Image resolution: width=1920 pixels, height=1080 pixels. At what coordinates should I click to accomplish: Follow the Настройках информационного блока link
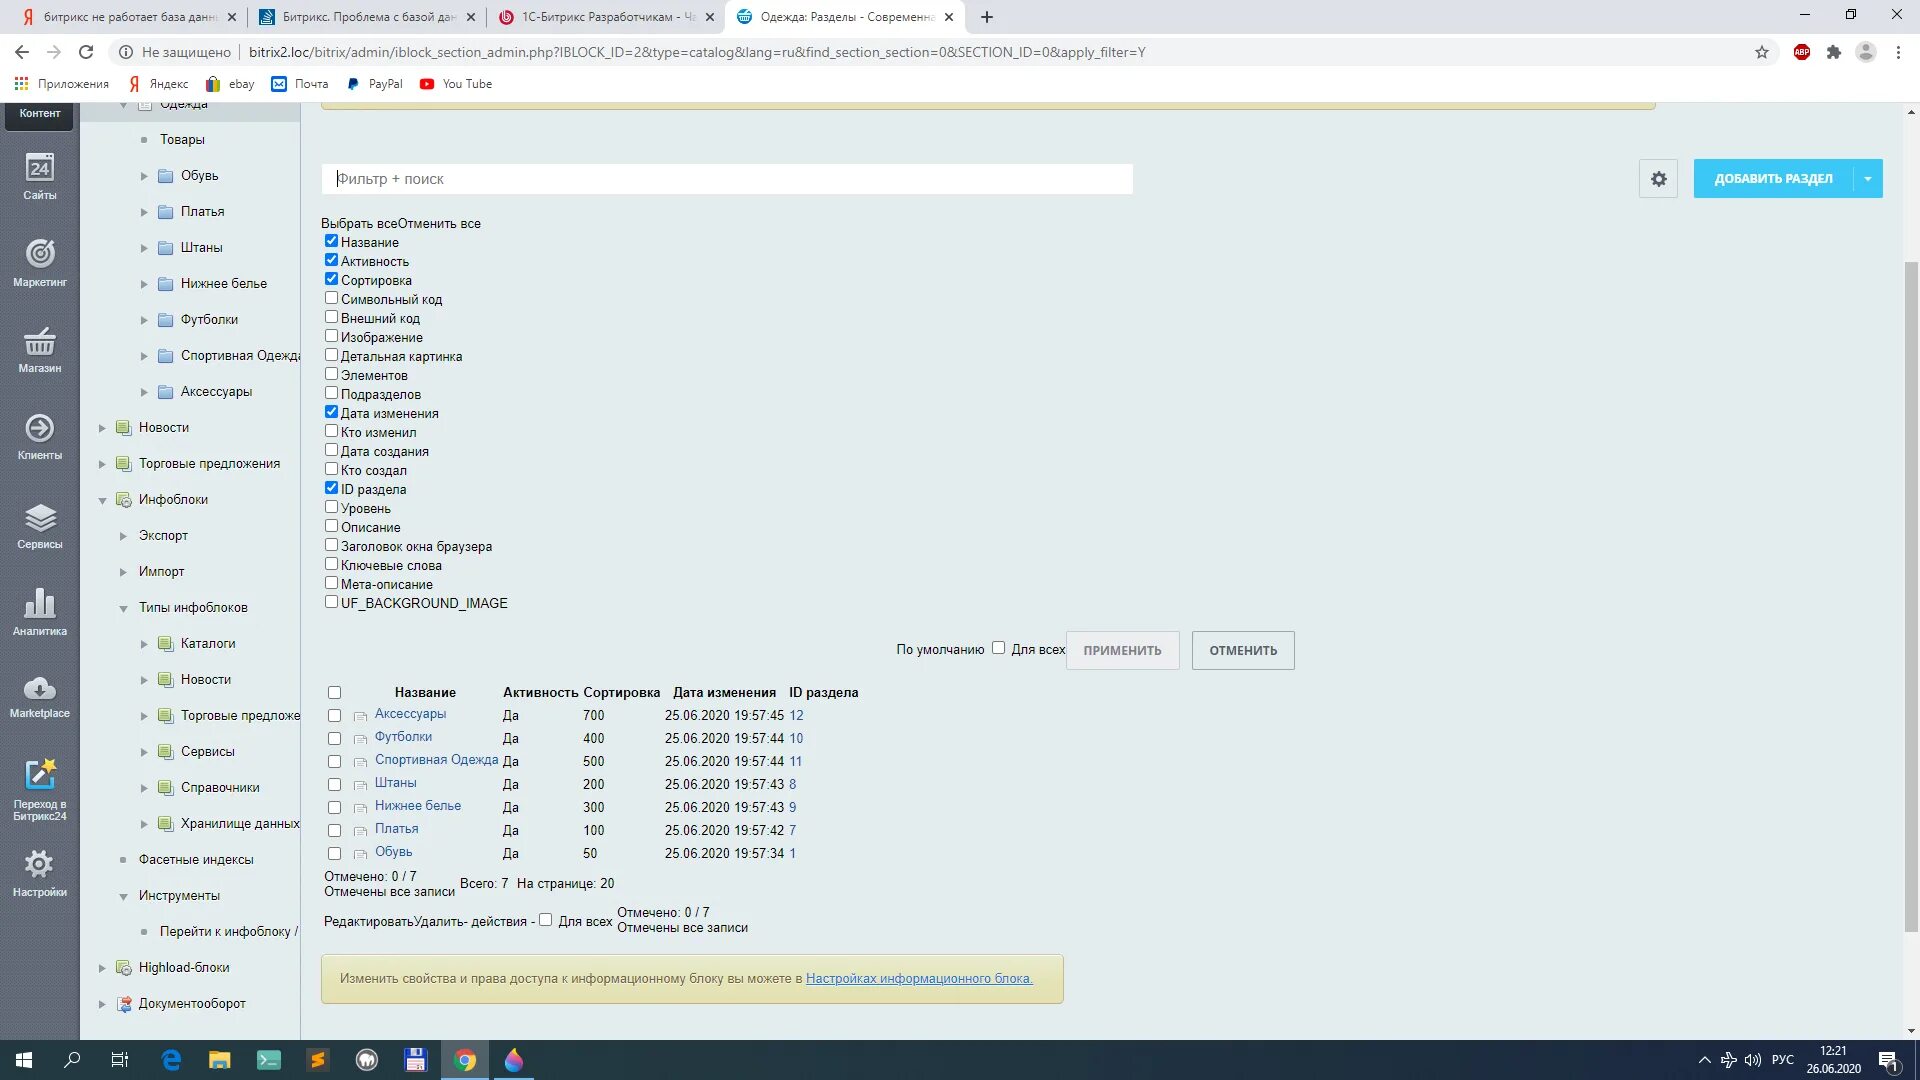919,979
